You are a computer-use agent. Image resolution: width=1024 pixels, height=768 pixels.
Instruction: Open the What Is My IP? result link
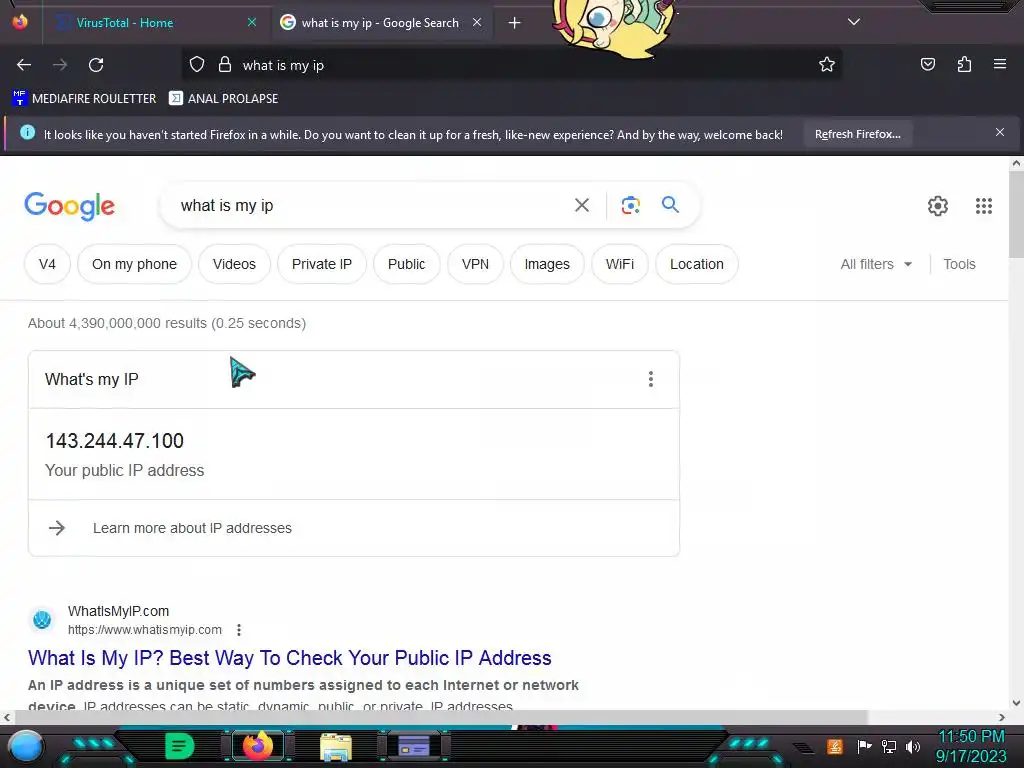point(289,658)
